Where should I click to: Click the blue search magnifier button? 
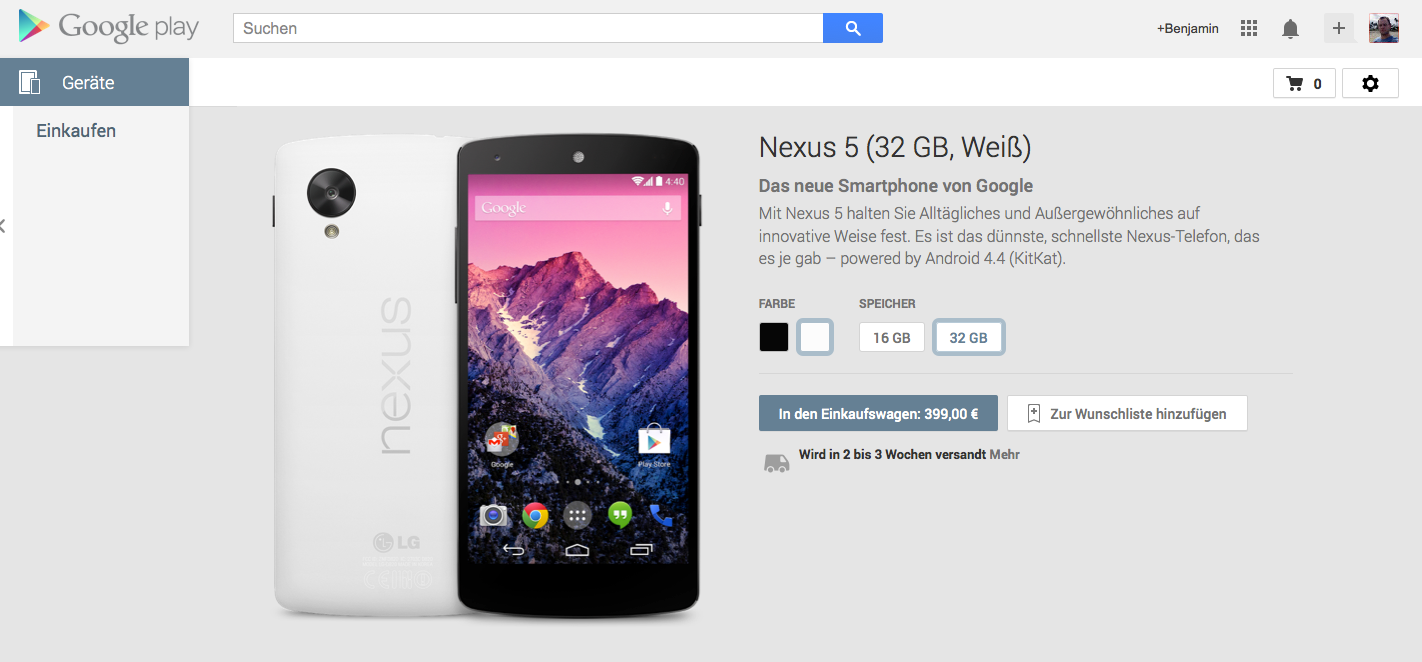pos(853,28)
